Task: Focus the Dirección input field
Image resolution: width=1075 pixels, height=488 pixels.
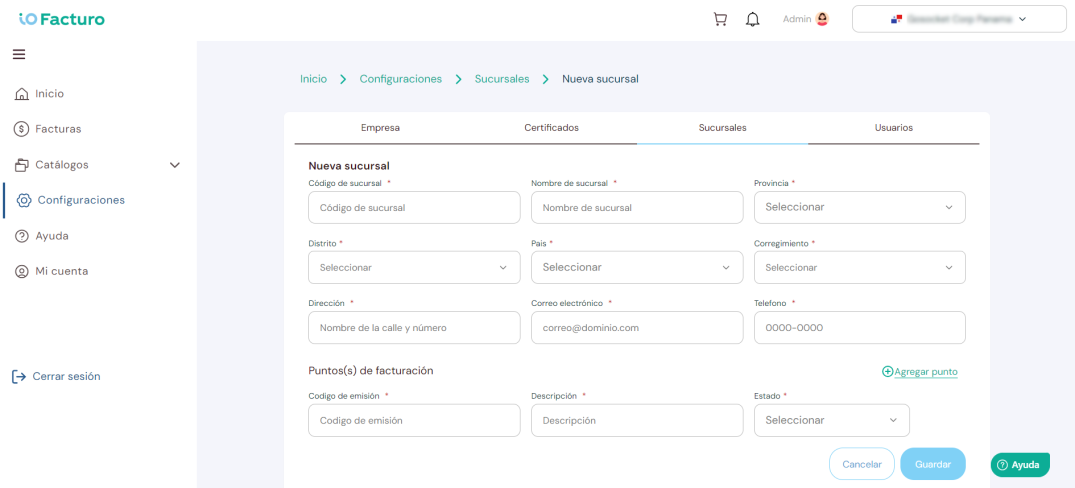Action: [x=414, y=328]
